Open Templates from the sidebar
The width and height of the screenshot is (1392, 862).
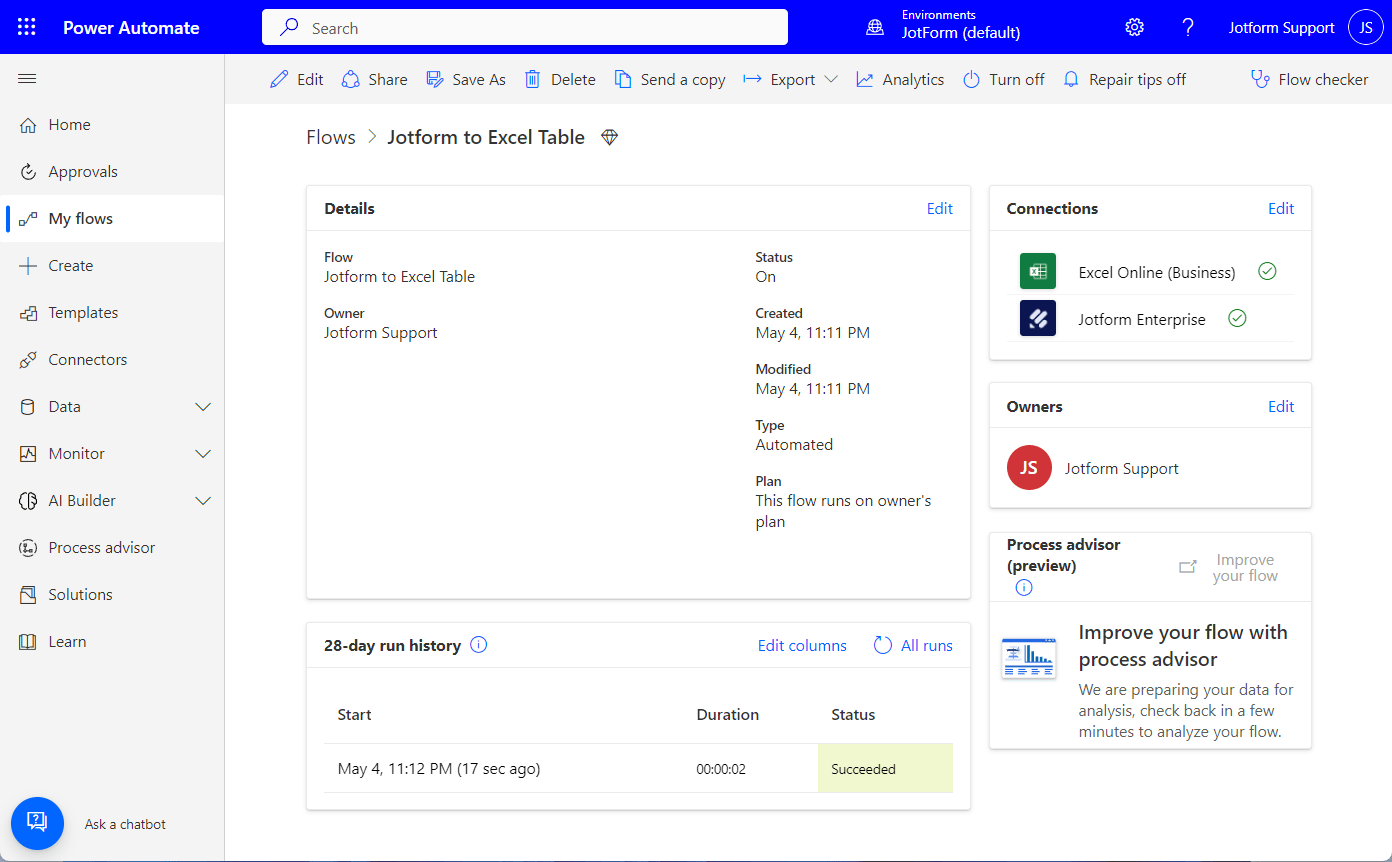click(83, 313)
